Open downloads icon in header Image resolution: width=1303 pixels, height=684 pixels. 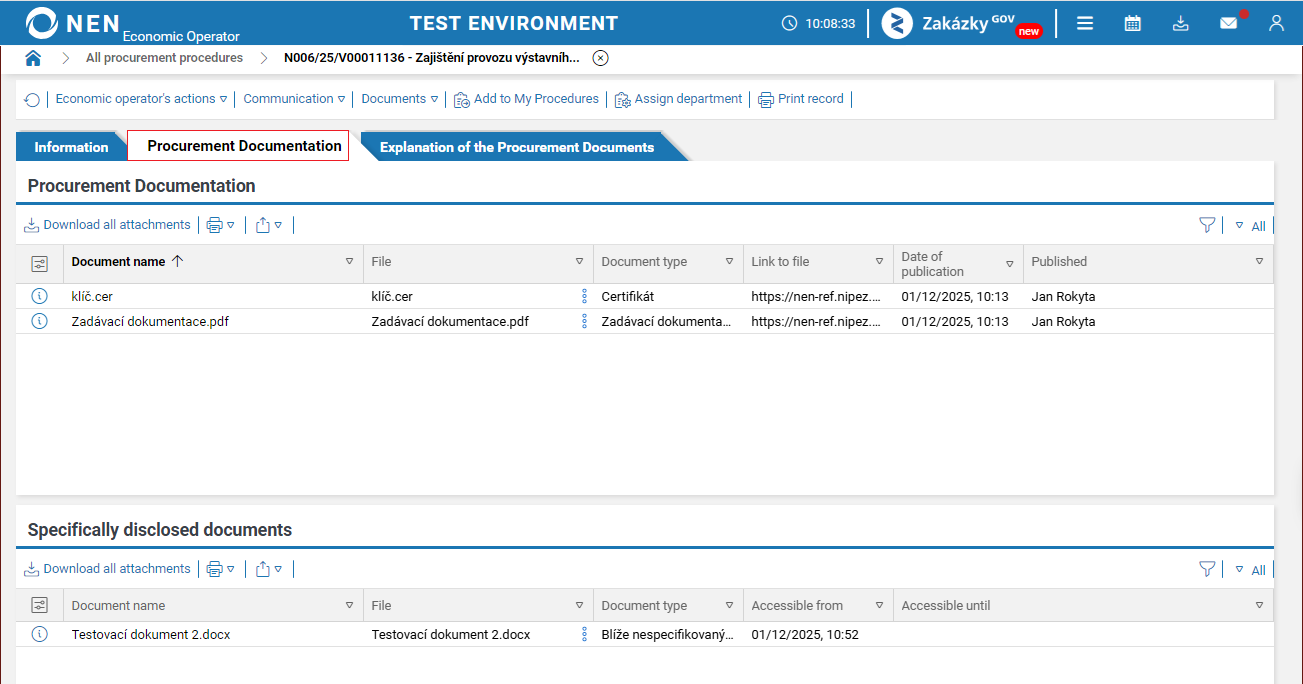click(1181, 23)
